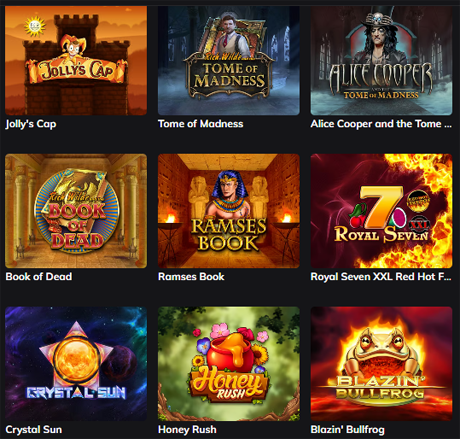This screenshot has height=439, width=460.
Task: Click the "Jolly's Cap" title text
Action: pyautogui.click(x=31, y=124)
